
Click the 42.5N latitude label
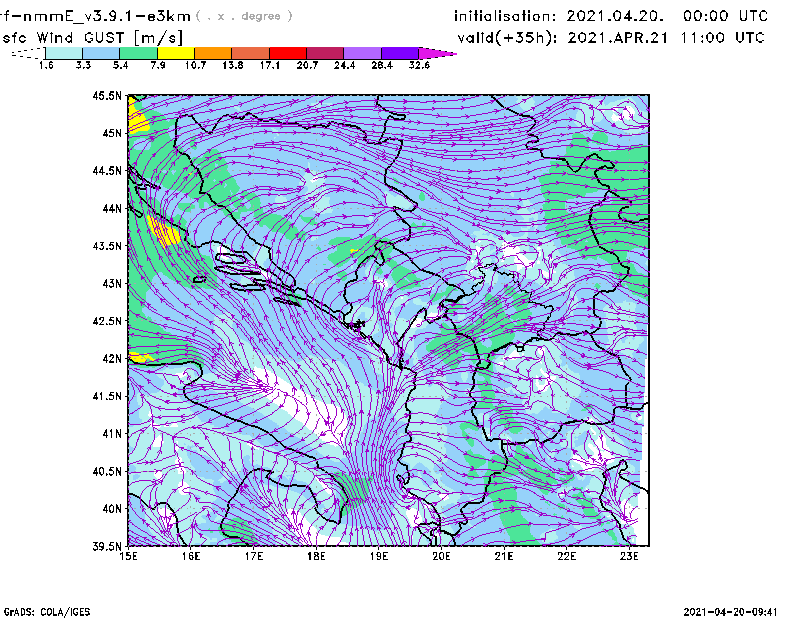coord(107,321)
